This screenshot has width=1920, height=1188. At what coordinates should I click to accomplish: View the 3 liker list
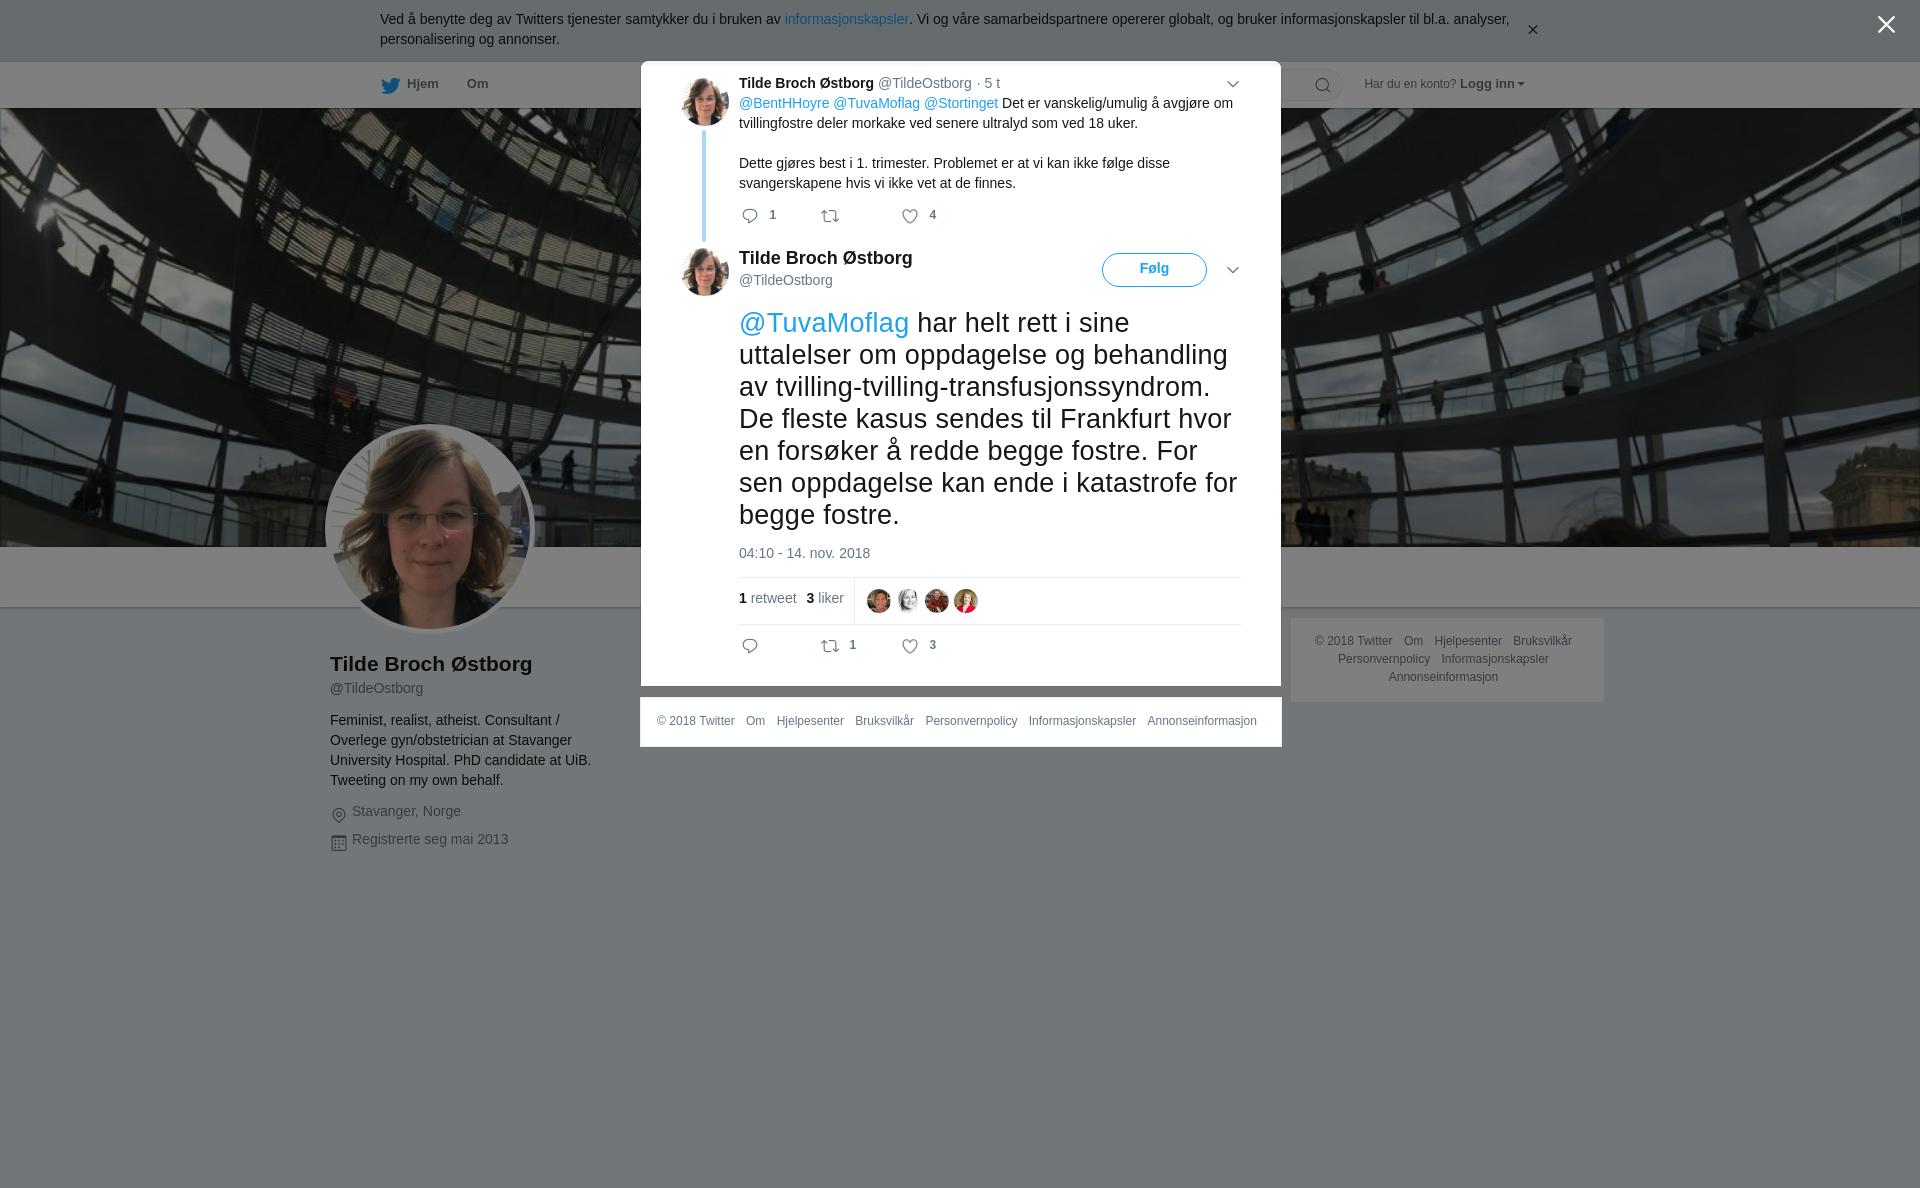tap(825, 598)
